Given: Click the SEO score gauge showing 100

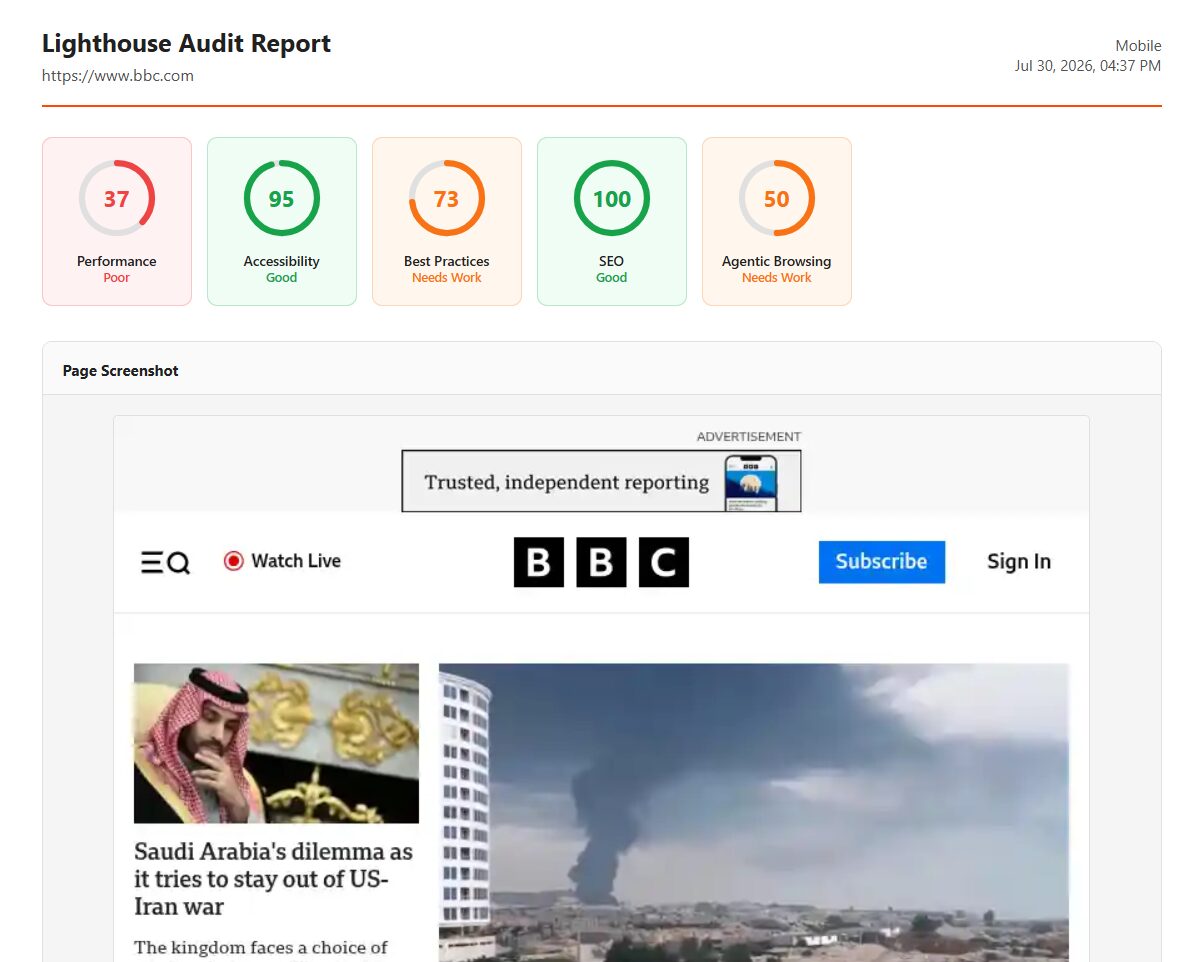Looking at the screenshot, I should tap(611, 198).
